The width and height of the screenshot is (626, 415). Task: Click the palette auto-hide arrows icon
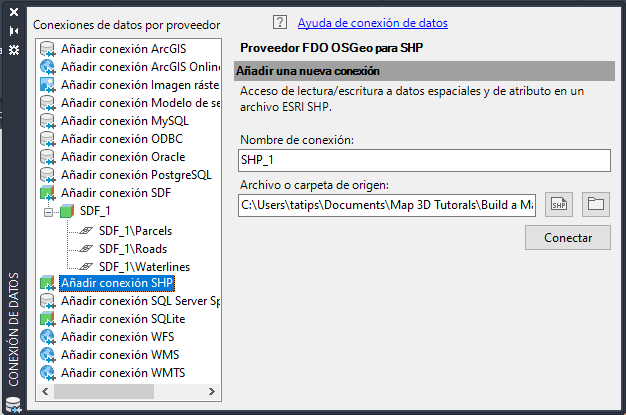(x=13, y=31)
